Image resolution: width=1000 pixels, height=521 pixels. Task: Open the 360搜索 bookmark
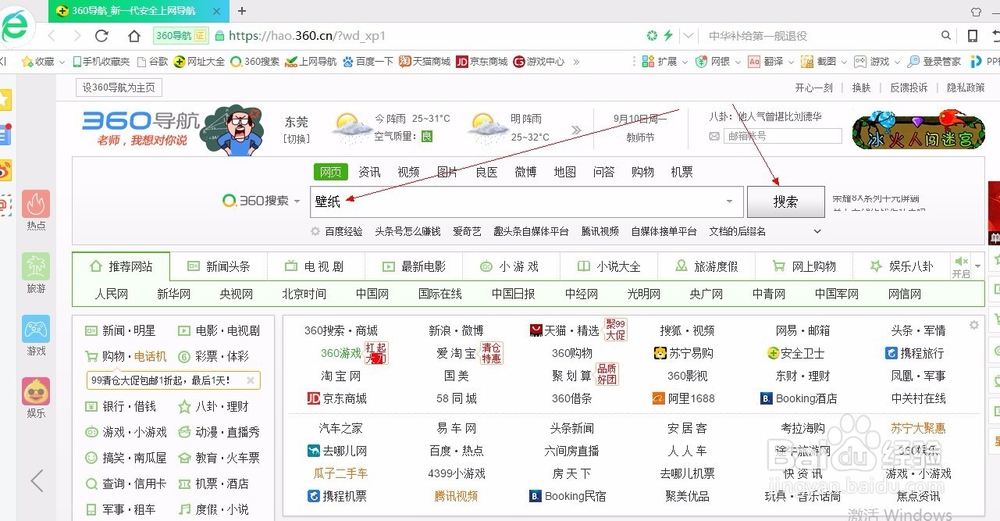click(x=255, y=61)
